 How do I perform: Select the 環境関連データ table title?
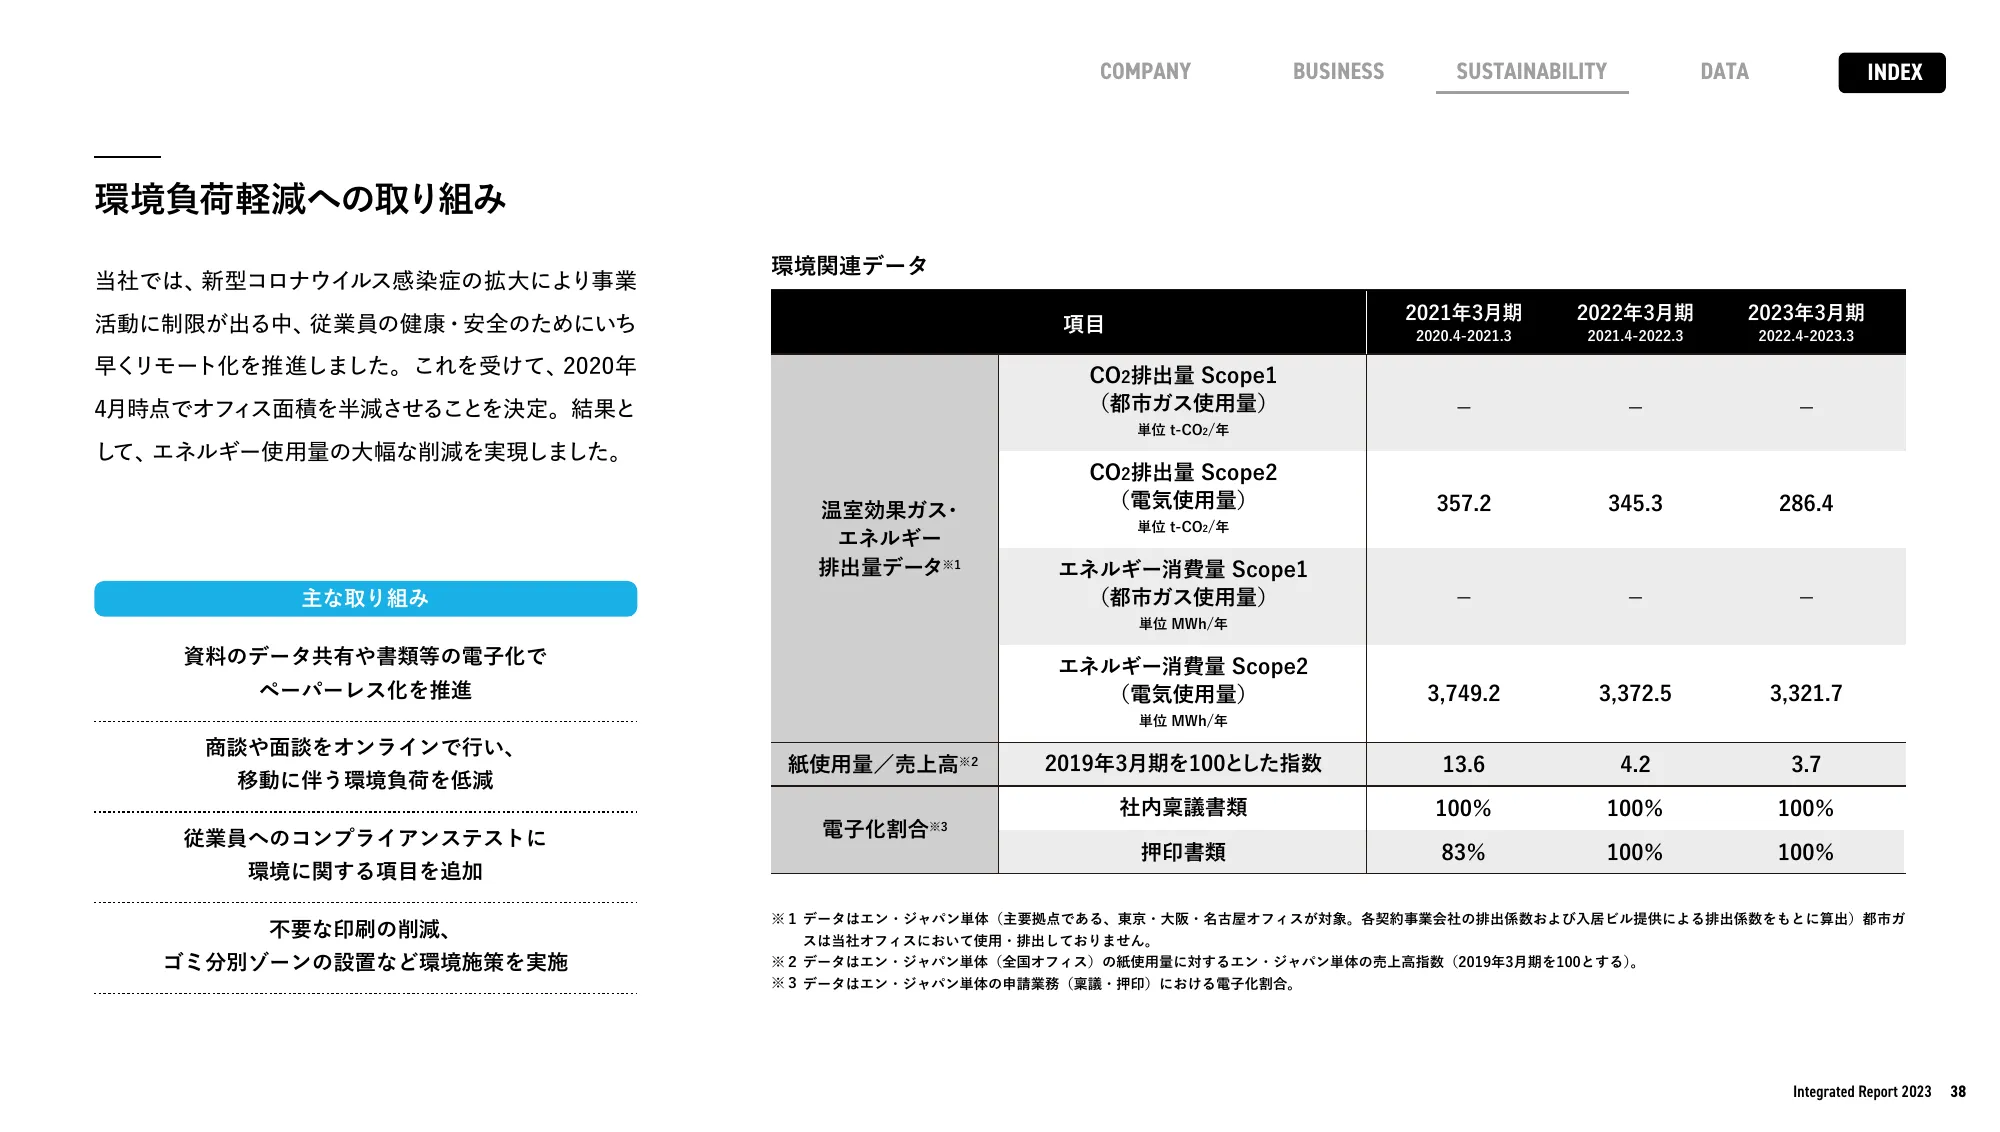point(850,265)
